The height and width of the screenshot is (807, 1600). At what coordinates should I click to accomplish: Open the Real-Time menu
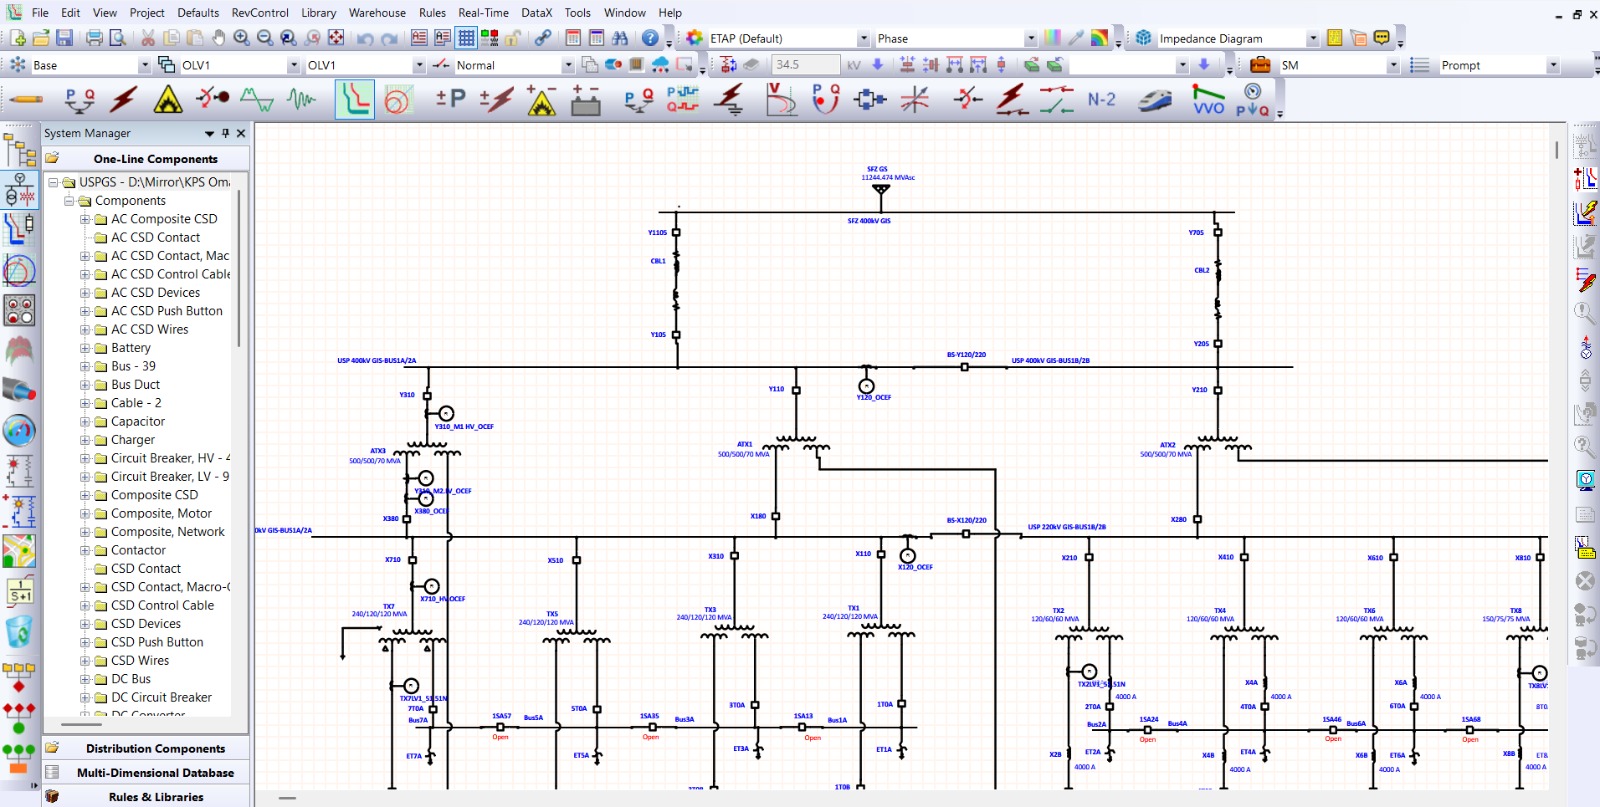click(483, 13)
